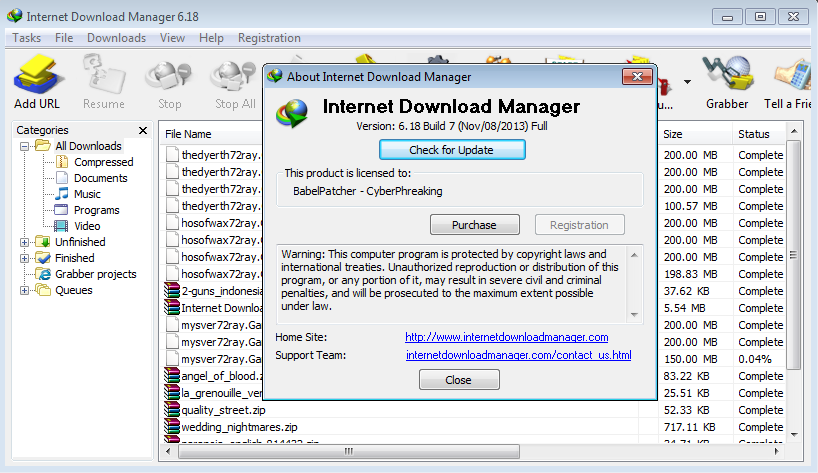
Task: Click the Check for Update button
Action: point(452,150)
